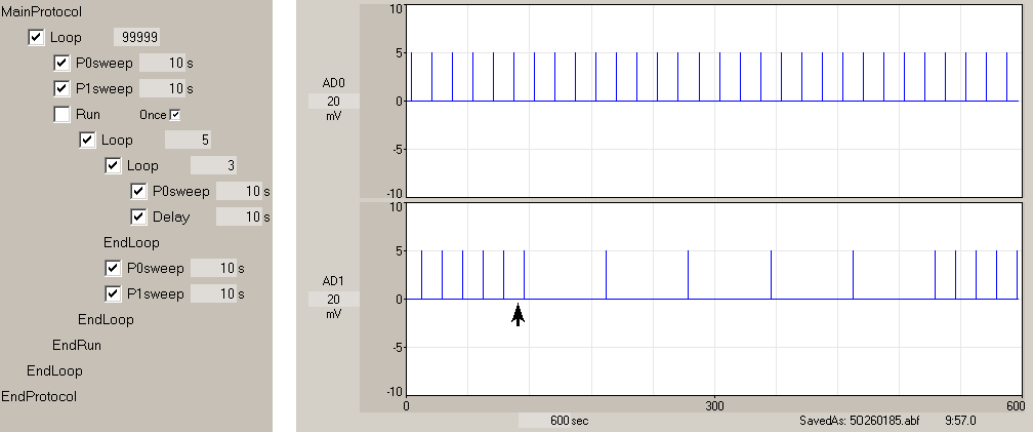The height and width of the screenshot is (432, 1033).
Task: Enable the Run checkbox
Action: 61,115
